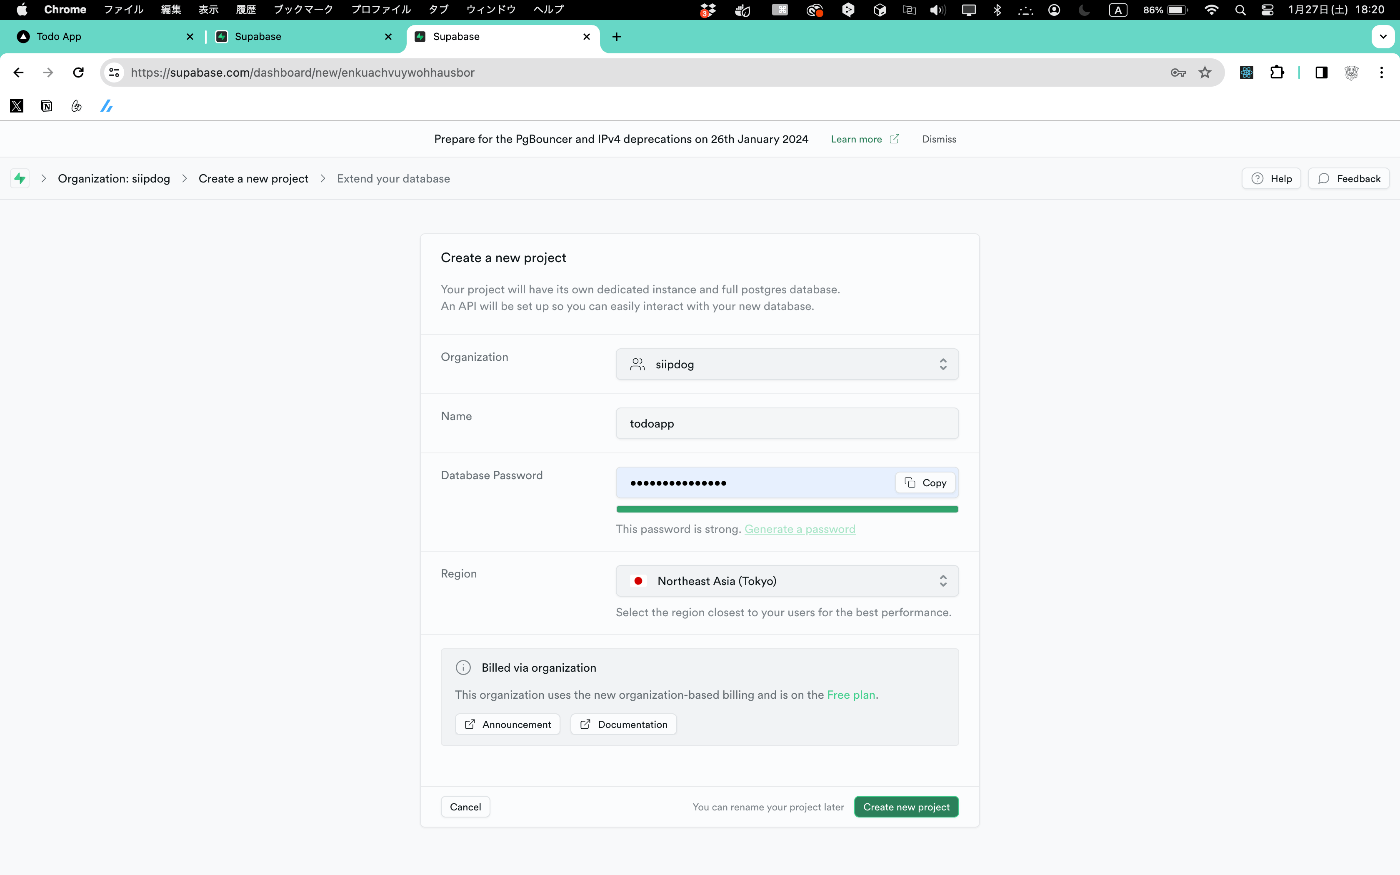Follow the Free plan link
This screenshot has width=1400, height=875.
click(851, 695)
